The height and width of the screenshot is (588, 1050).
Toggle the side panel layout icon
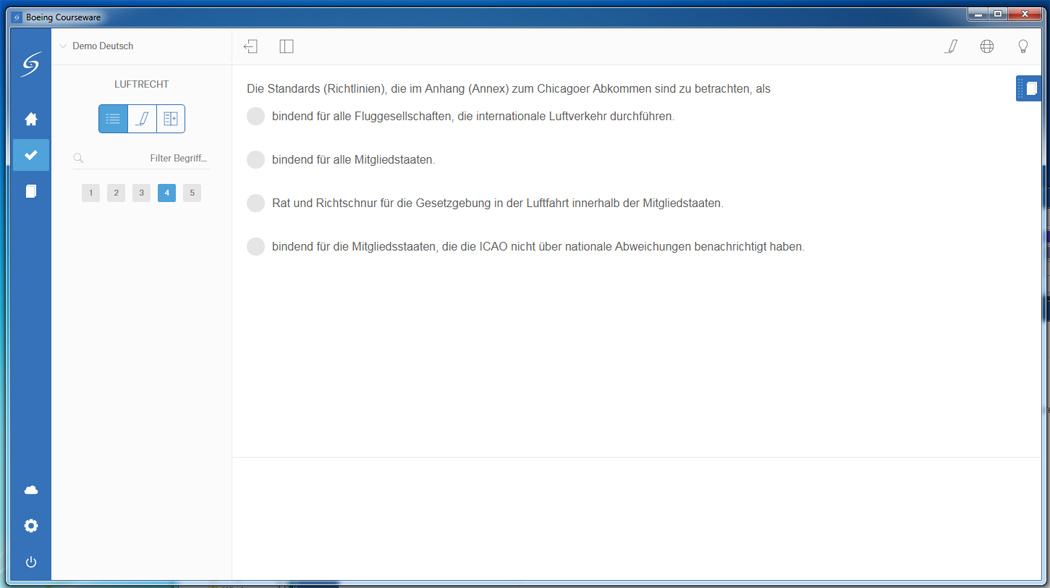point(287,46)
